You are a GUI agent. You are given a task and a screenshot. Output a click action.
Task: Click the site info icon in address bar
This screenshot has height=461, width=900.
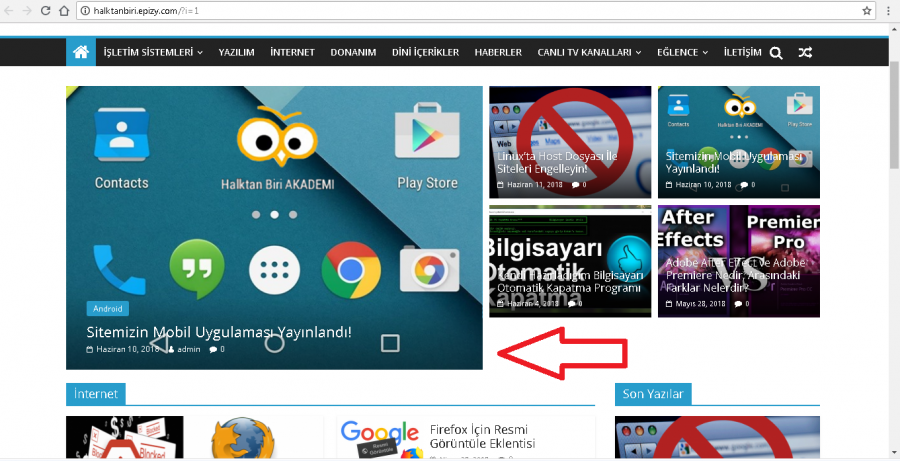click(x=85, y=10)
